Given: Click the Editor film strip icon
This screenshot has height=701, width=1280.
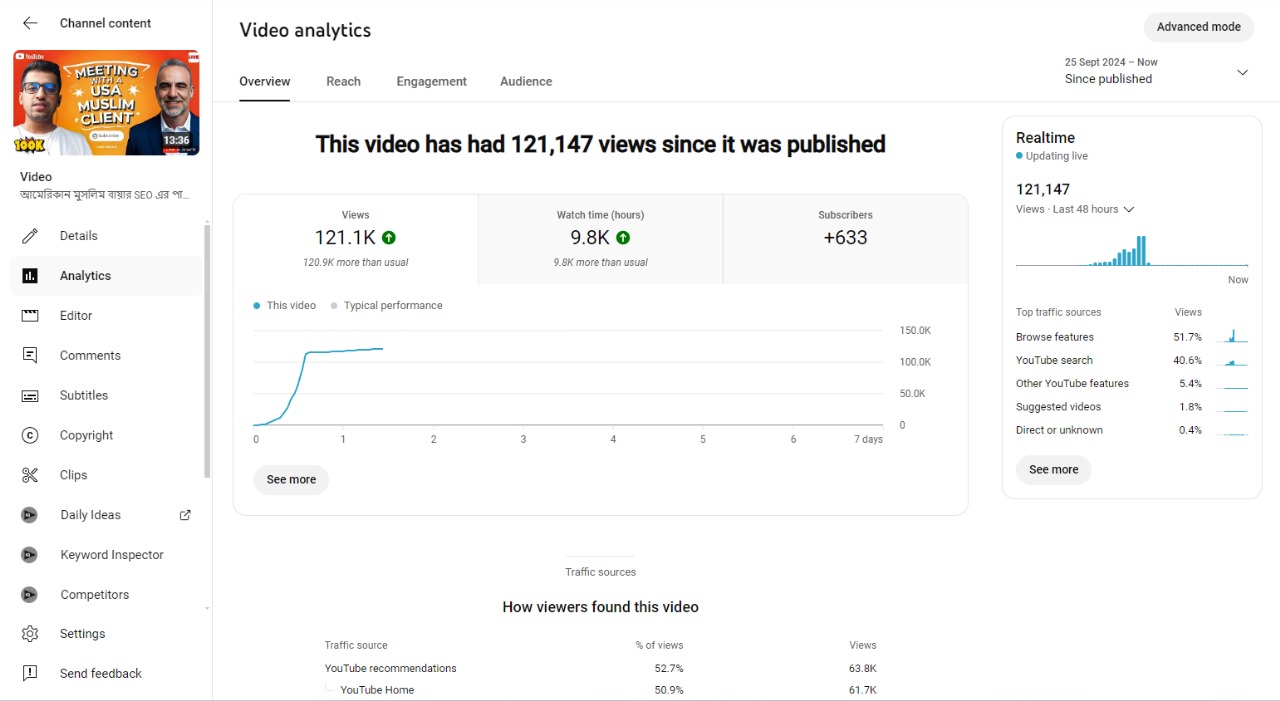Looking at the screenshot, I should (x=30, y=316).
